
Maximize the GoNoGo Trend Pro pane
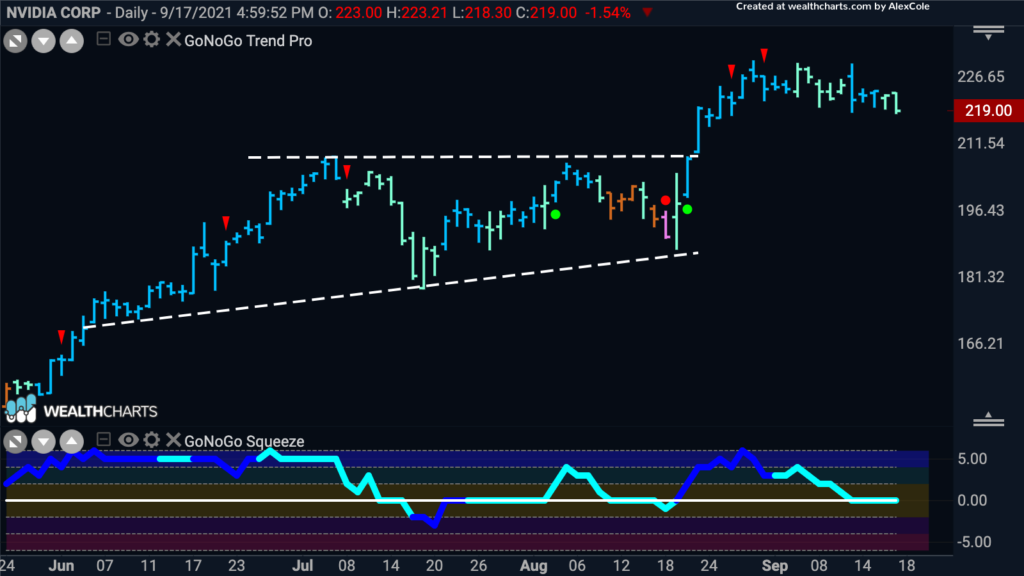[x=15, y=42]
